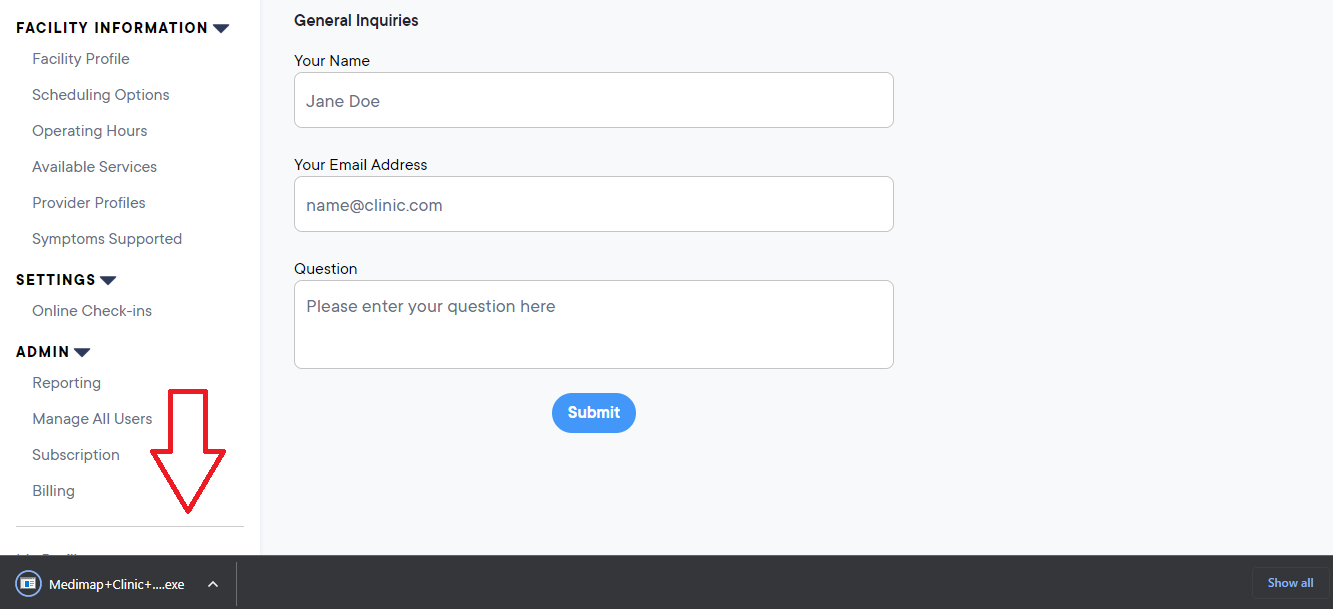Go to Scheduling Options
Viewport: 1333px width, 609px height.
click(x=101, y=95)
